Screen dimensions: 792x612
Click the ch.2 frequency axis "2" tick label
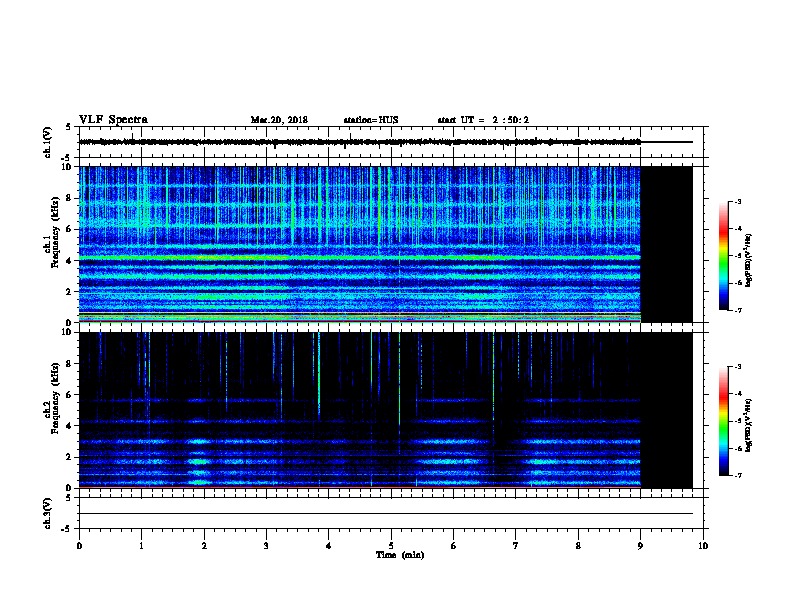[71, 457]
